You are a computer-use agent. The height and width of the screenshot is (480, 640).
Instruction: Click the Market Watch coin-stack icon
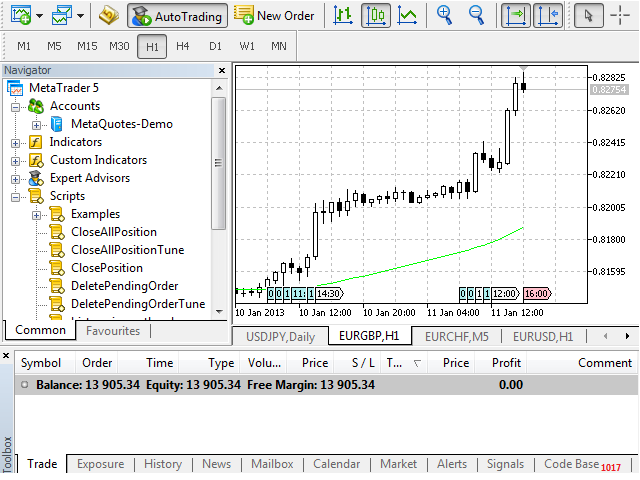pyautogui.click(x=109, y=15)
